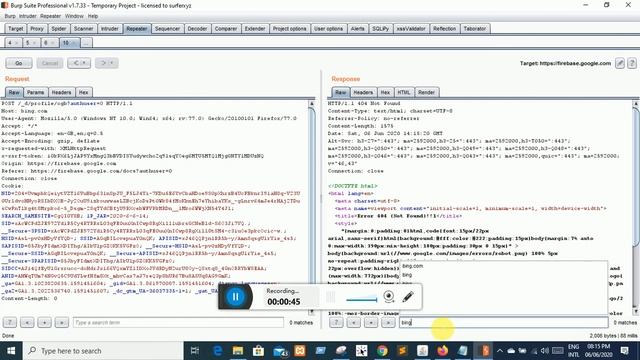Open Task View on the taskbar
The height and width of the screenshot is (360, 640).
(x=195, y=351)
